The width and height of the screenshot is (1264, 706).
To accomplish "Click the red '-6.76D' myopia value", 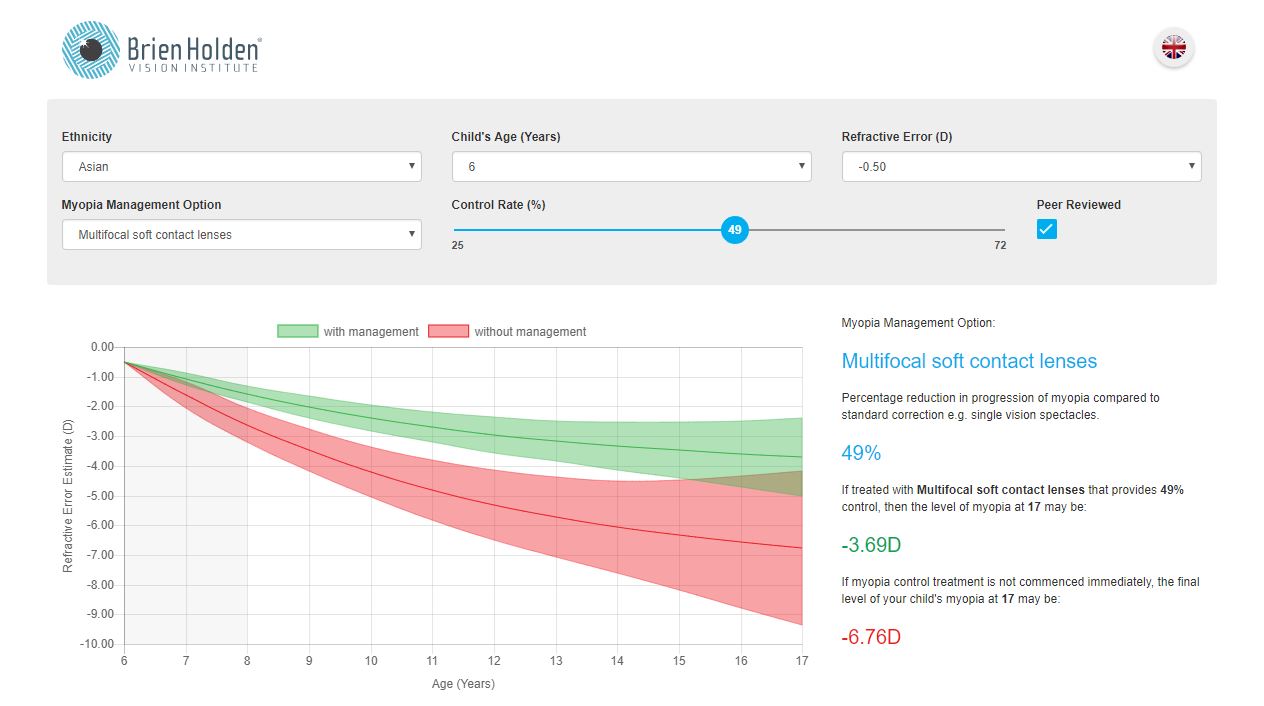I will 871,636.
